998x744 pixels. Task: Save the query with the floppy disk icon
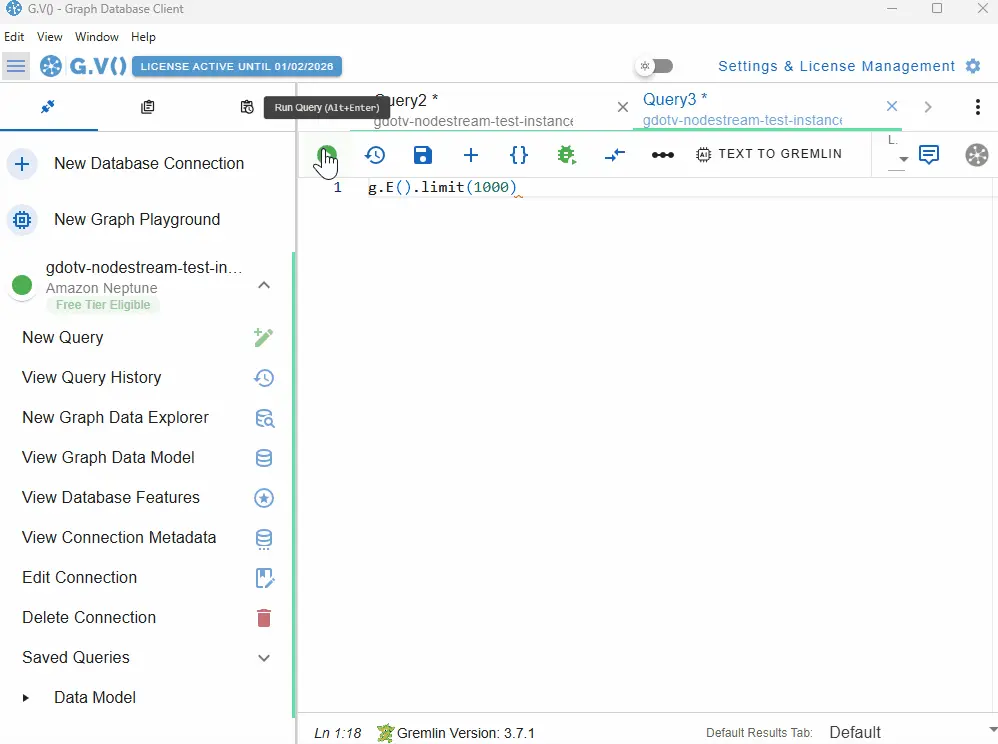423,155
